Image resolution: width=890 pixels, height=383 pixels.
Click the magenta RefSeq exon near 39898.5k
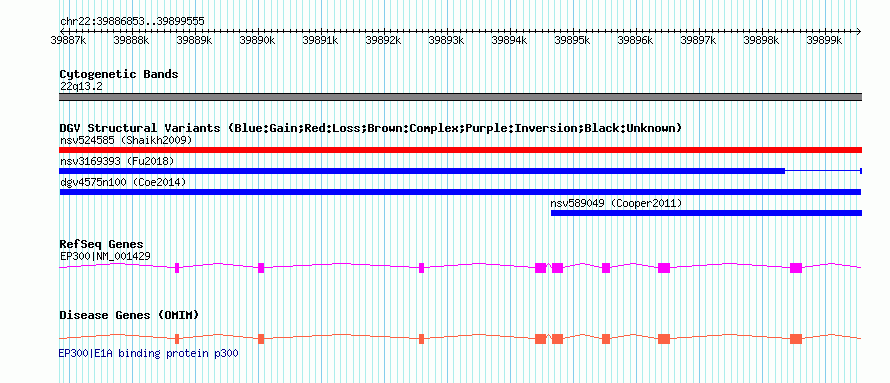(x=796, y=268)
